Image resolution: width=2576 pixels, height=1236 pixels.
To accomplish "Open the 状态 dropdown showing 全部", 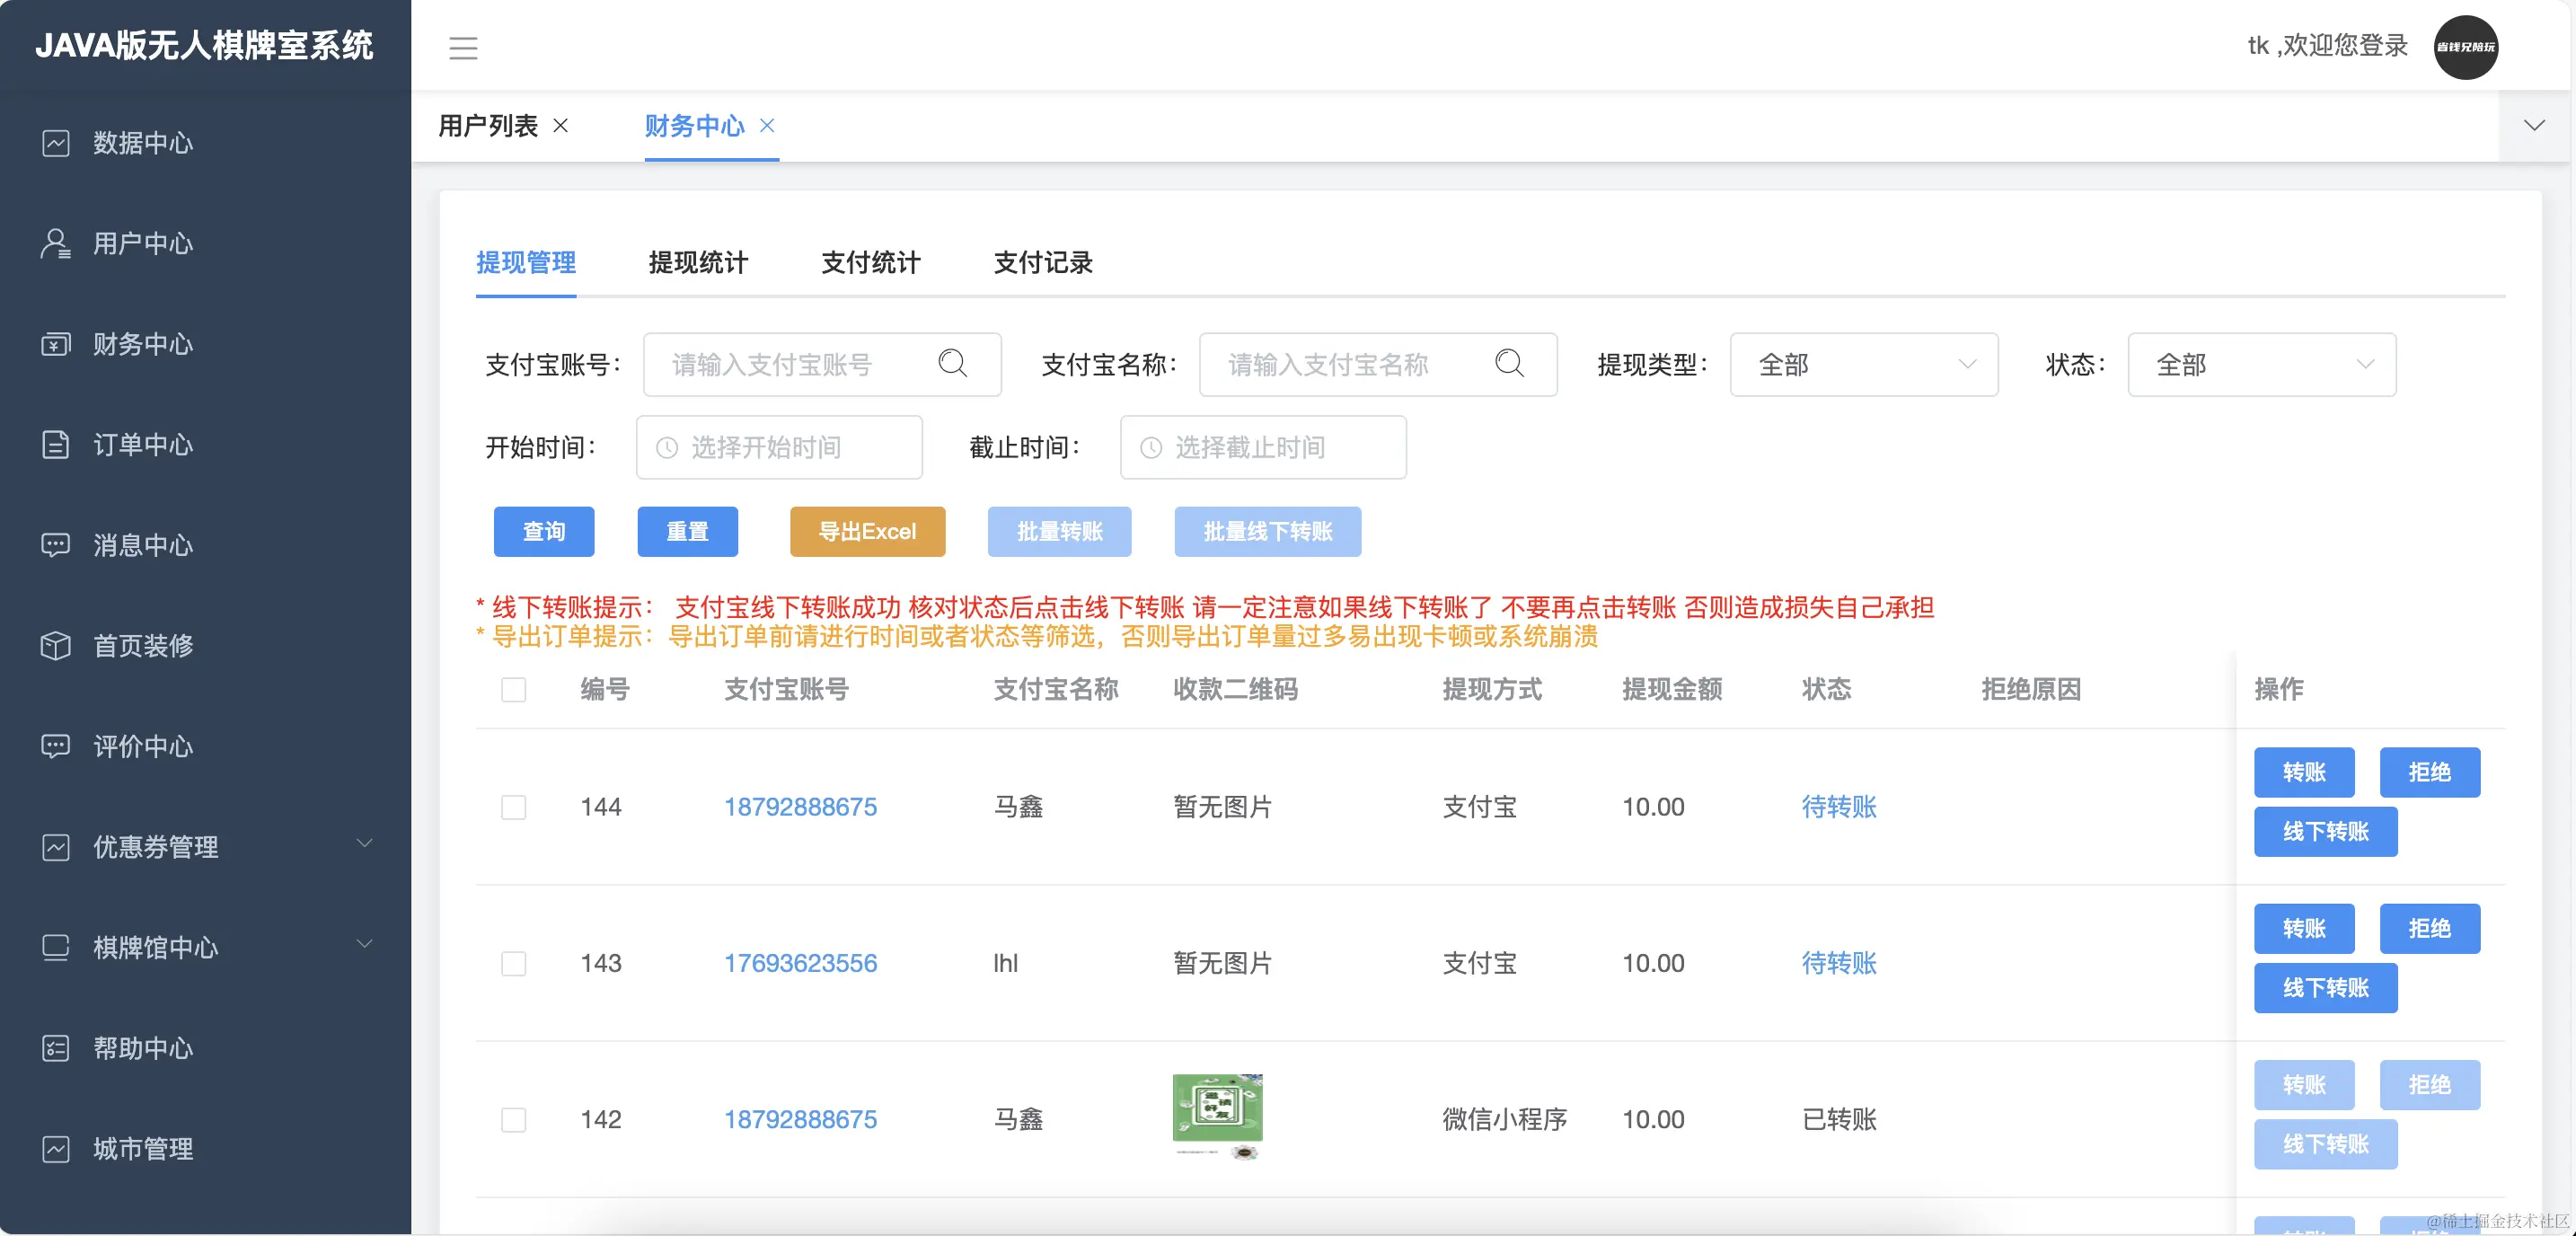I will (x=2262, y=365).
